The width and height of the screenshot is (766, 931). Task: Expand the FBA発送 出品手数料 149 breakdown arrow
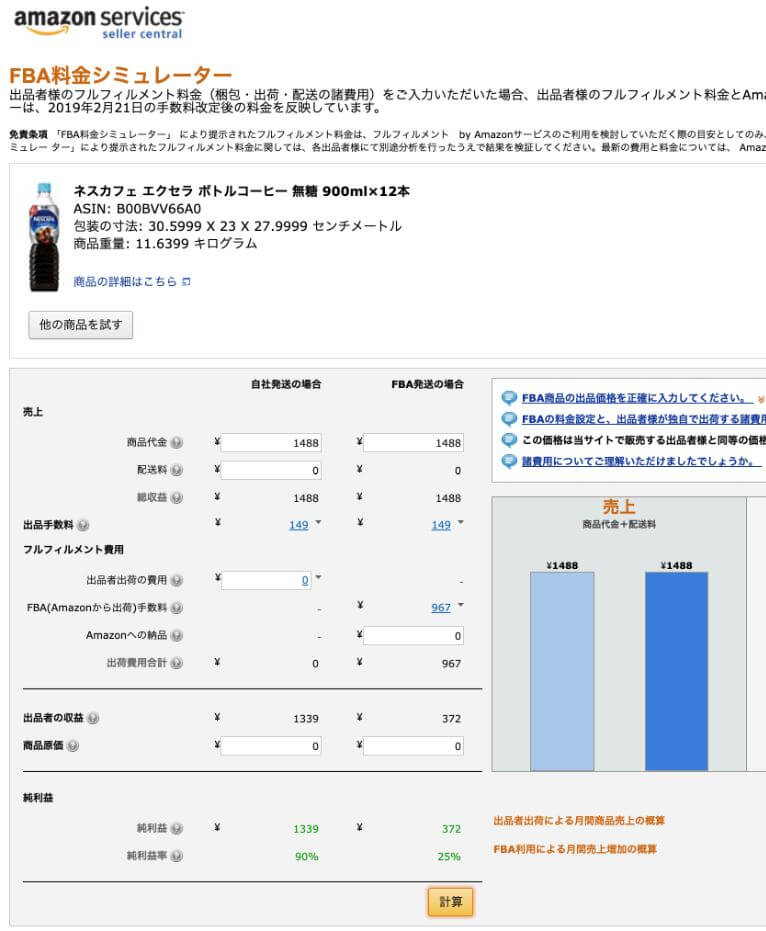tap(461, 522)
